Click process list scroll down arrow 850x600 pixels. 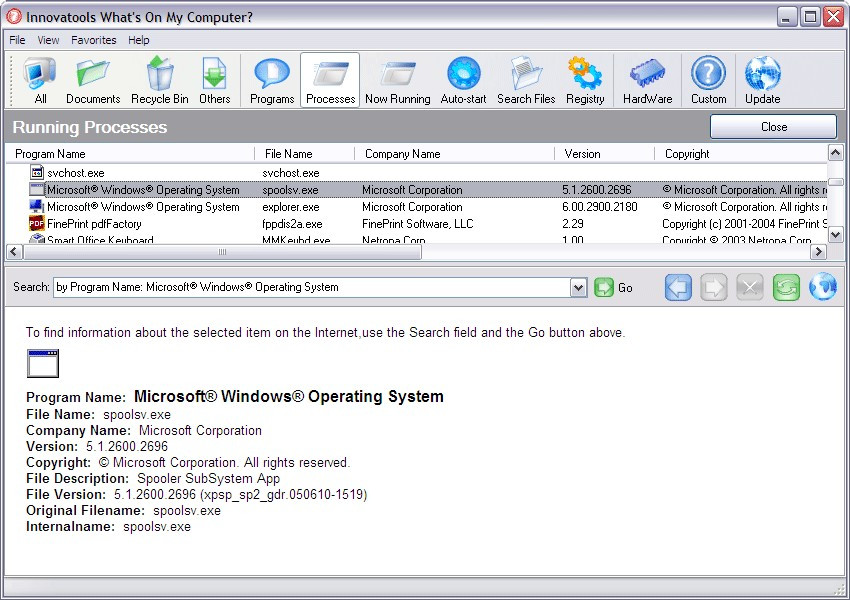coord(835,234)
